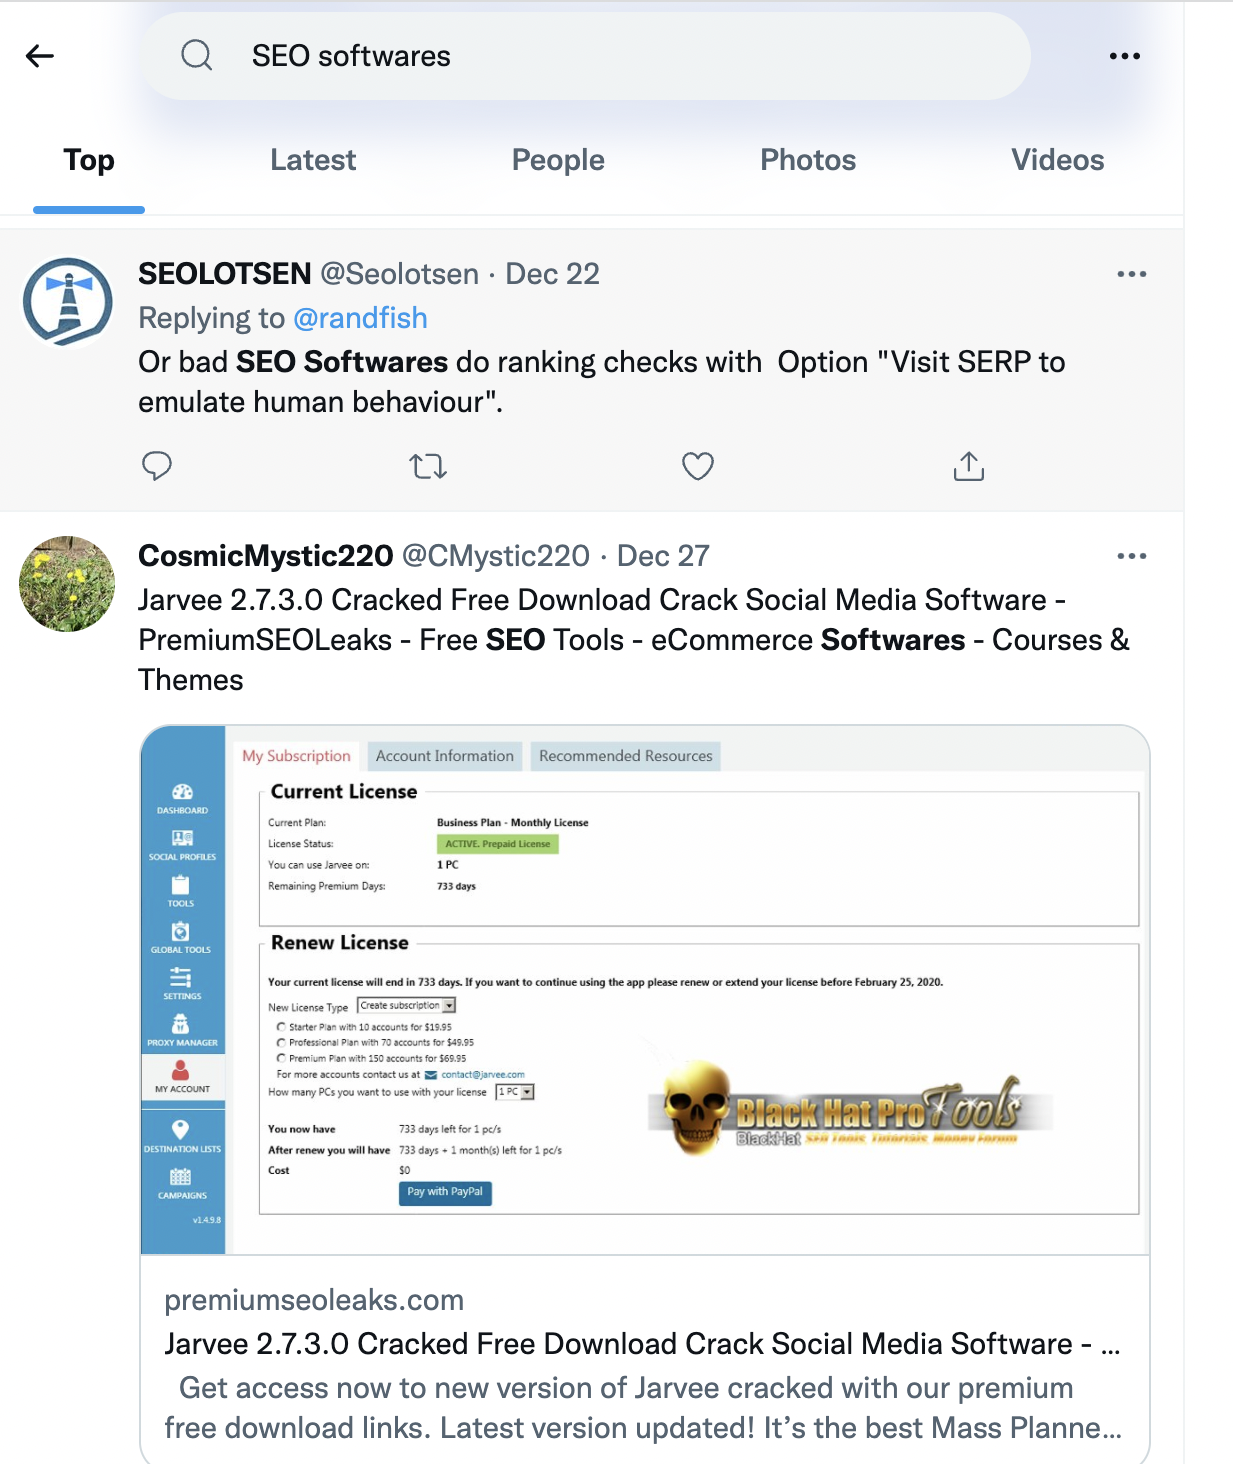Open more options on SEOLOTSEN tweet
This screenshot has width=1233, height=1464.
1132,274
